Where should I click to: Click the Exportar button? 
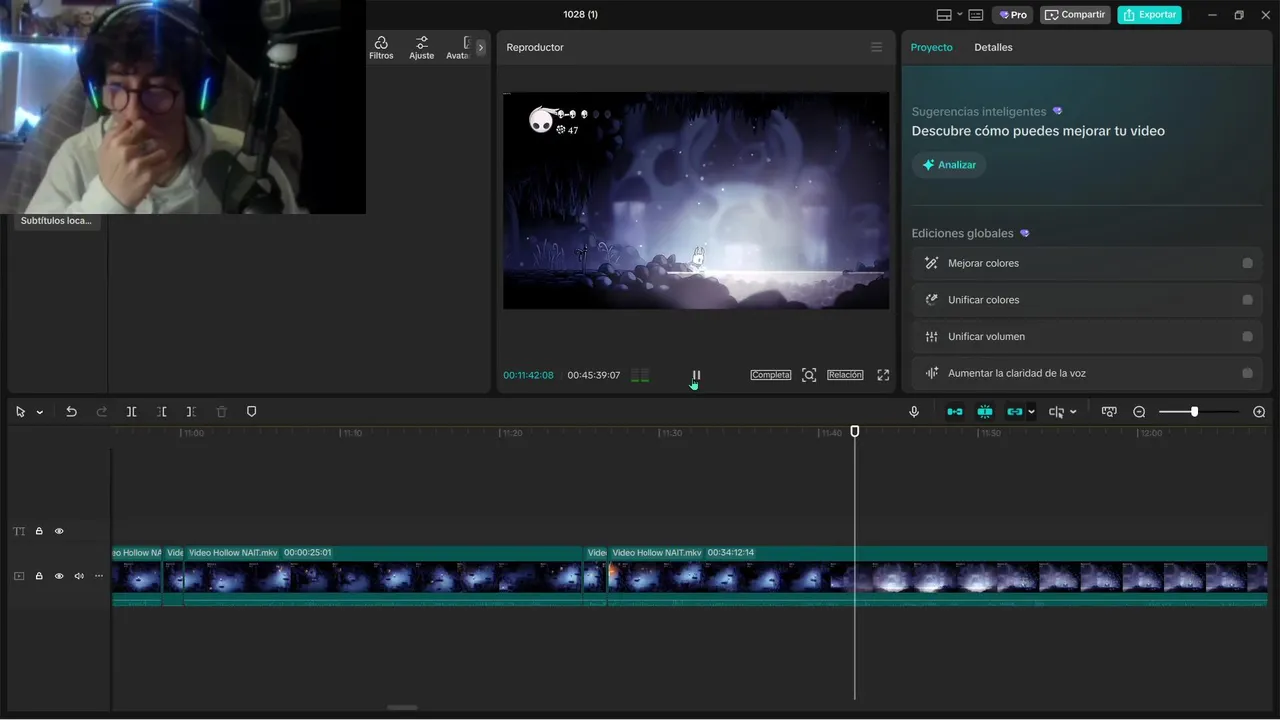[1149, 15]
